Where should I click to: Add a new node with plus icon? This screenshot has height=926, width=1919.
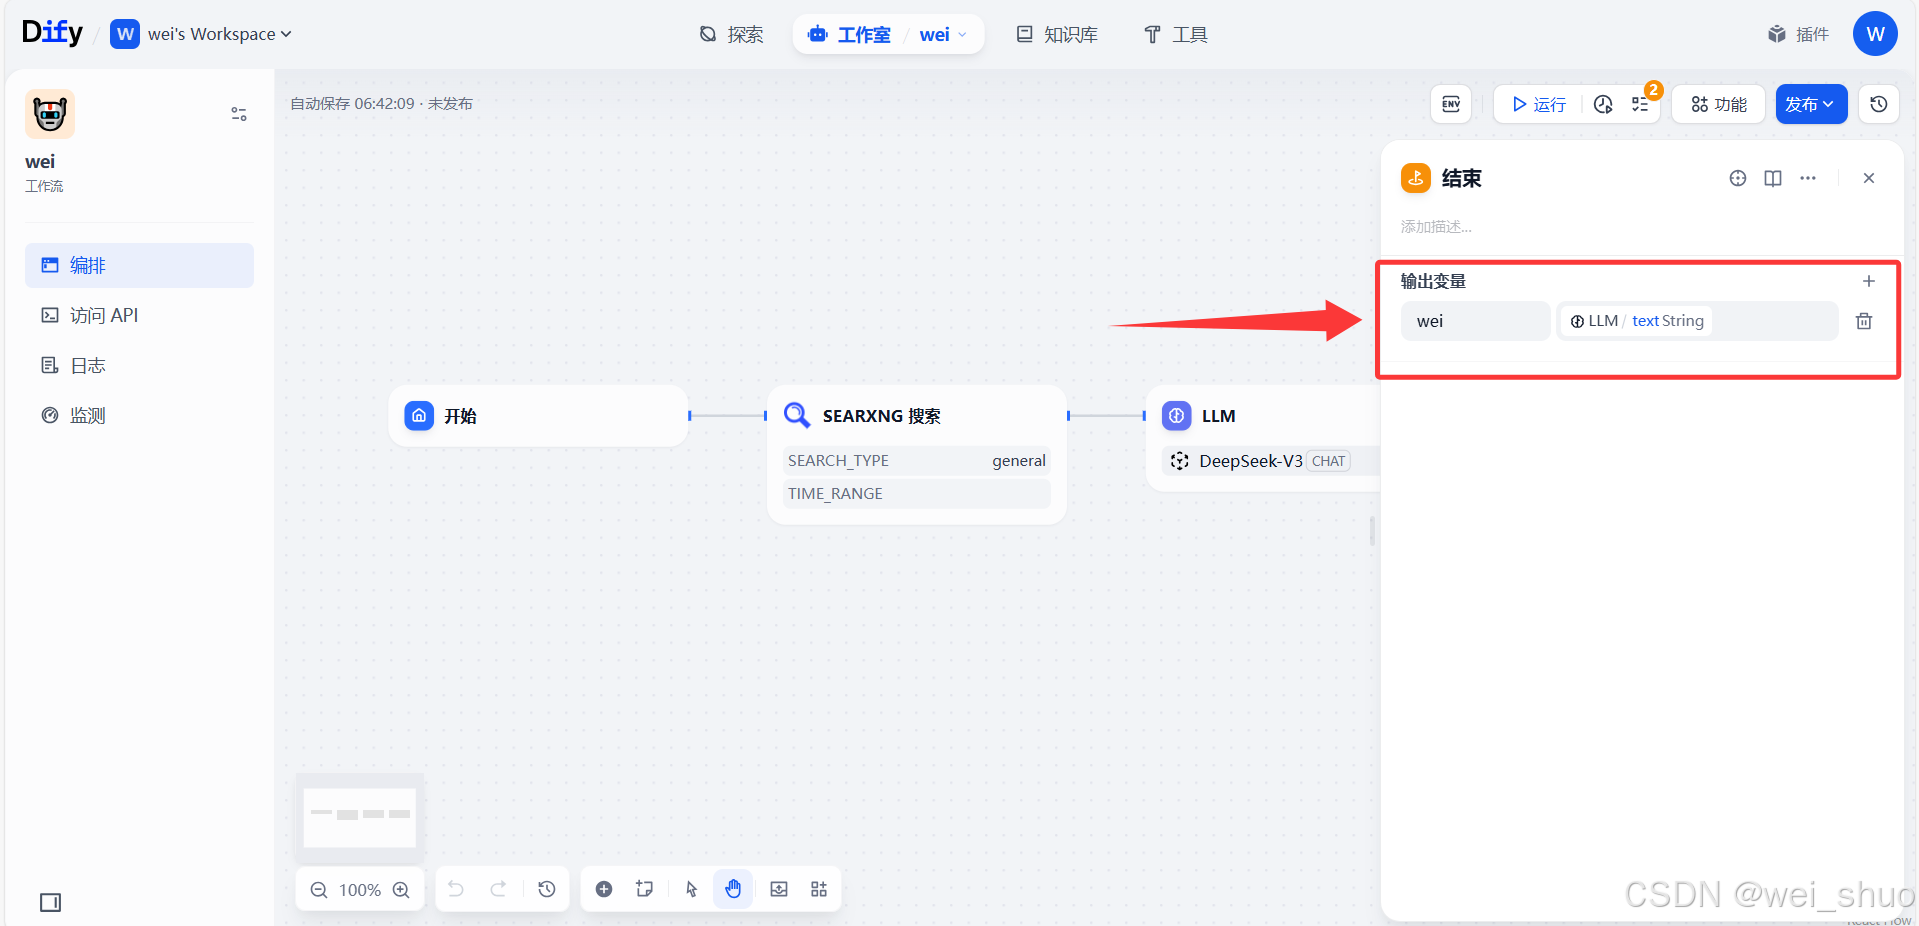(604, 889)
